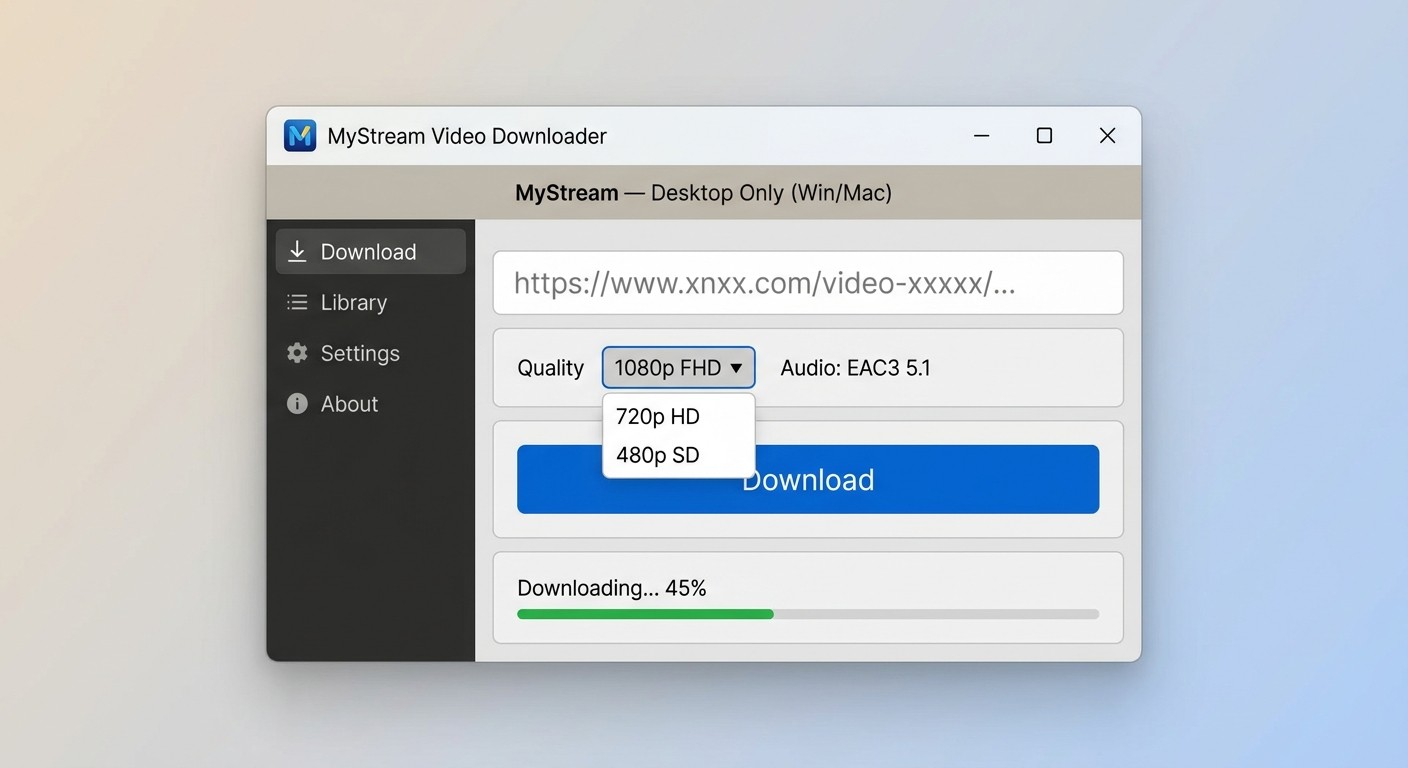Switch to the Library section
Image resolution: width=1408 pixels, height=768 pixels.
tap(371, 302)
